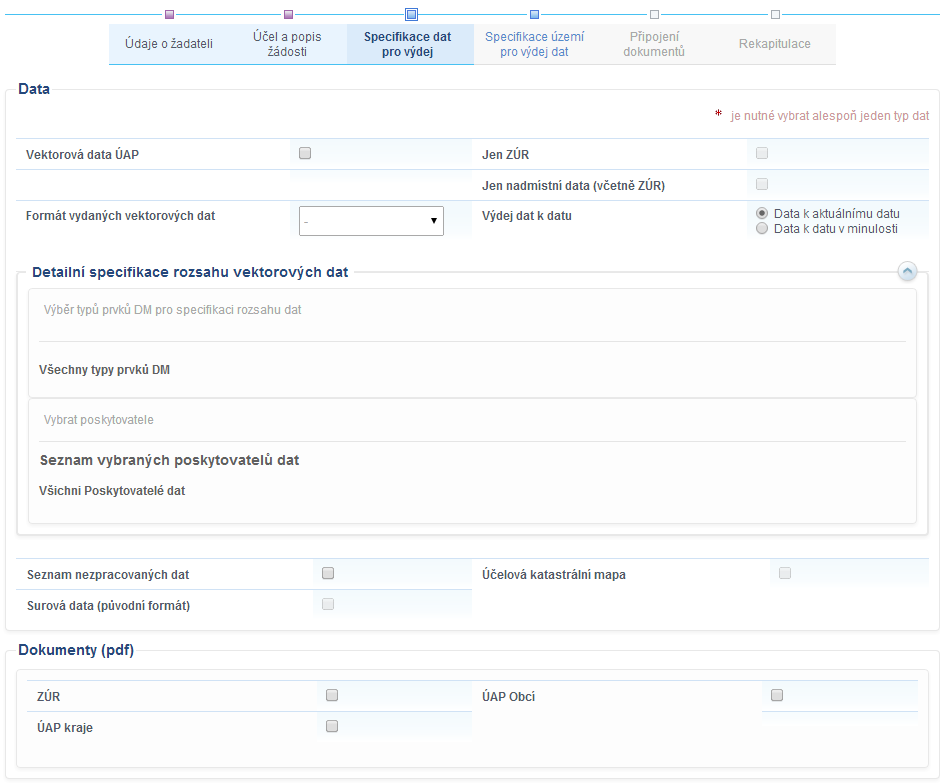Screen dimensions: 947x784
Task: Tick the ZÚR documents checkbox
Action: (x=332, y=695)
